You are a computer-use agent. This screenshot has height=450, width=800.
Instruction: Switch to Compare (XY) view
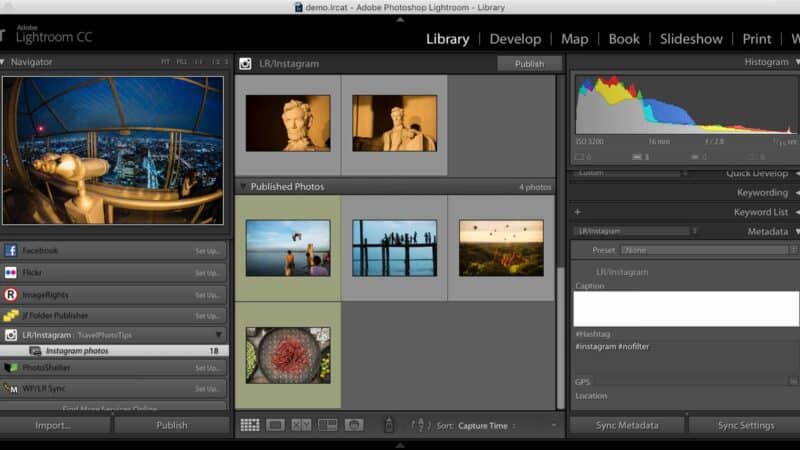tap(301, 425)
